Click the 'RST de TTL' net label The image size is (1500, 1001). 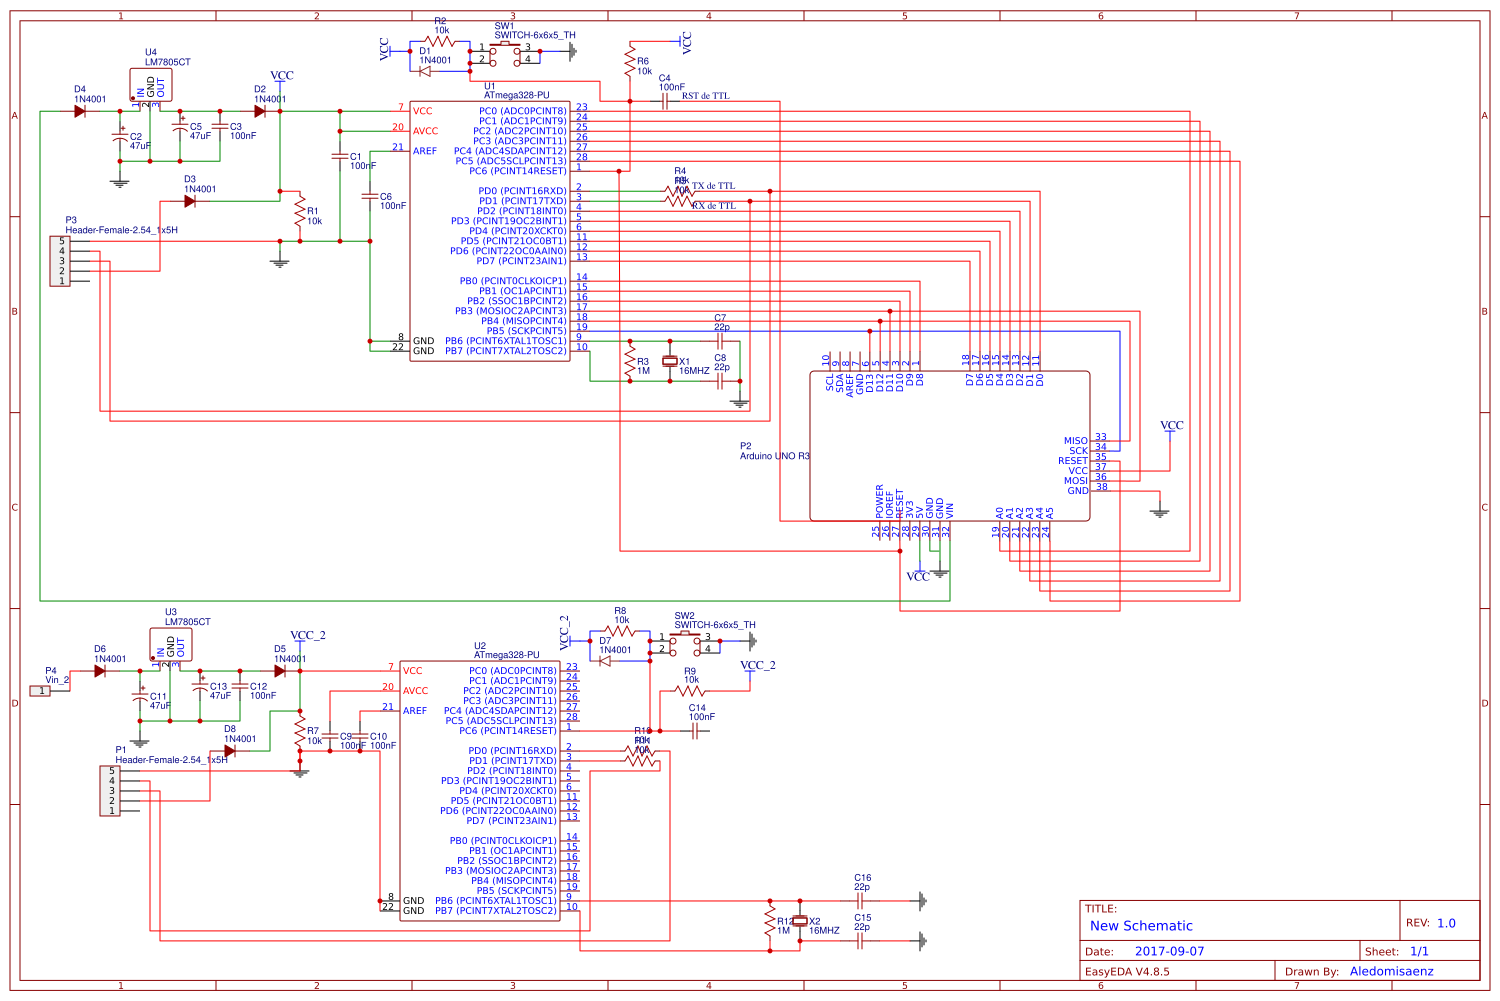pos(706,96)
